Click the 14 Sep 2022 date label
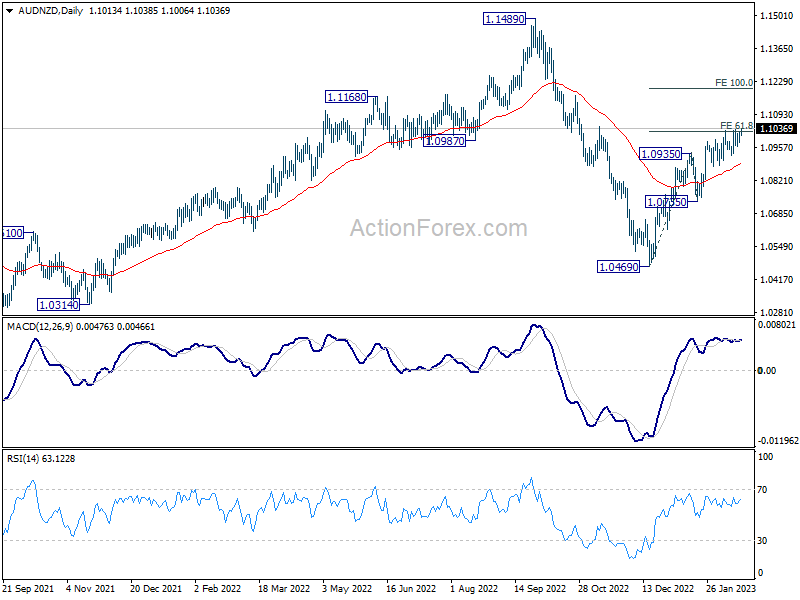Viewport: 800px width, 600px height. click(540, 589)
